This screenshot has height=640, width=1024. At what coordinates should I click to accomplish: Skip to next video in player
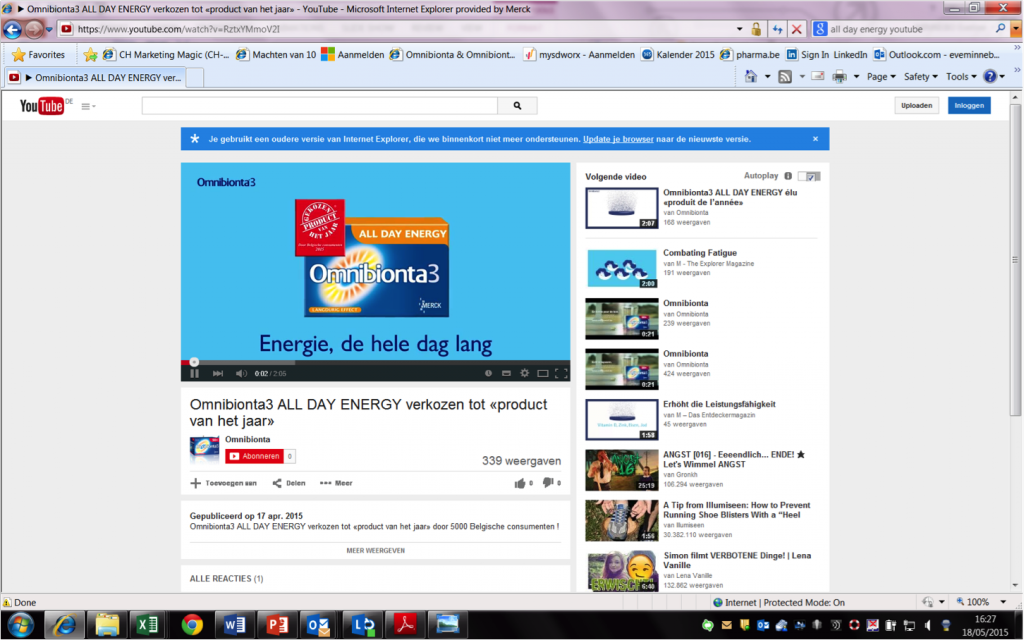tap(217, 374)
